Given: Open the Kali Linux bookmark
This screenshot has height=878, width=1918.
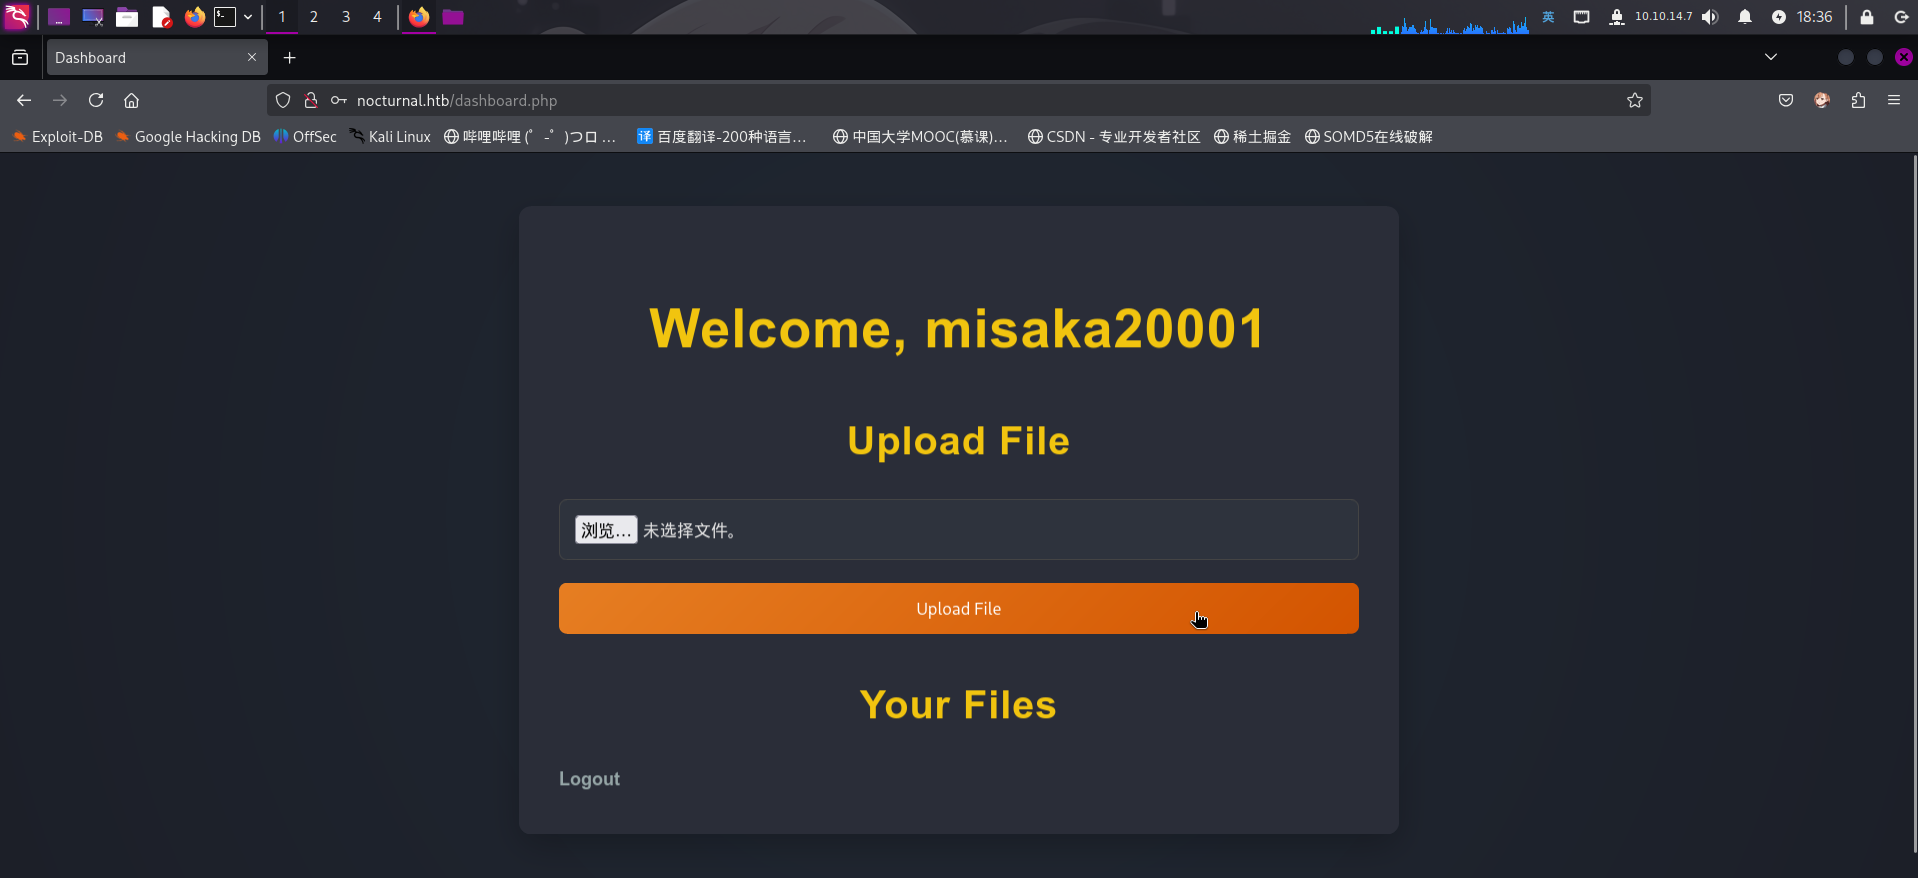Looking at the screenshot, I should pos(390,137).
